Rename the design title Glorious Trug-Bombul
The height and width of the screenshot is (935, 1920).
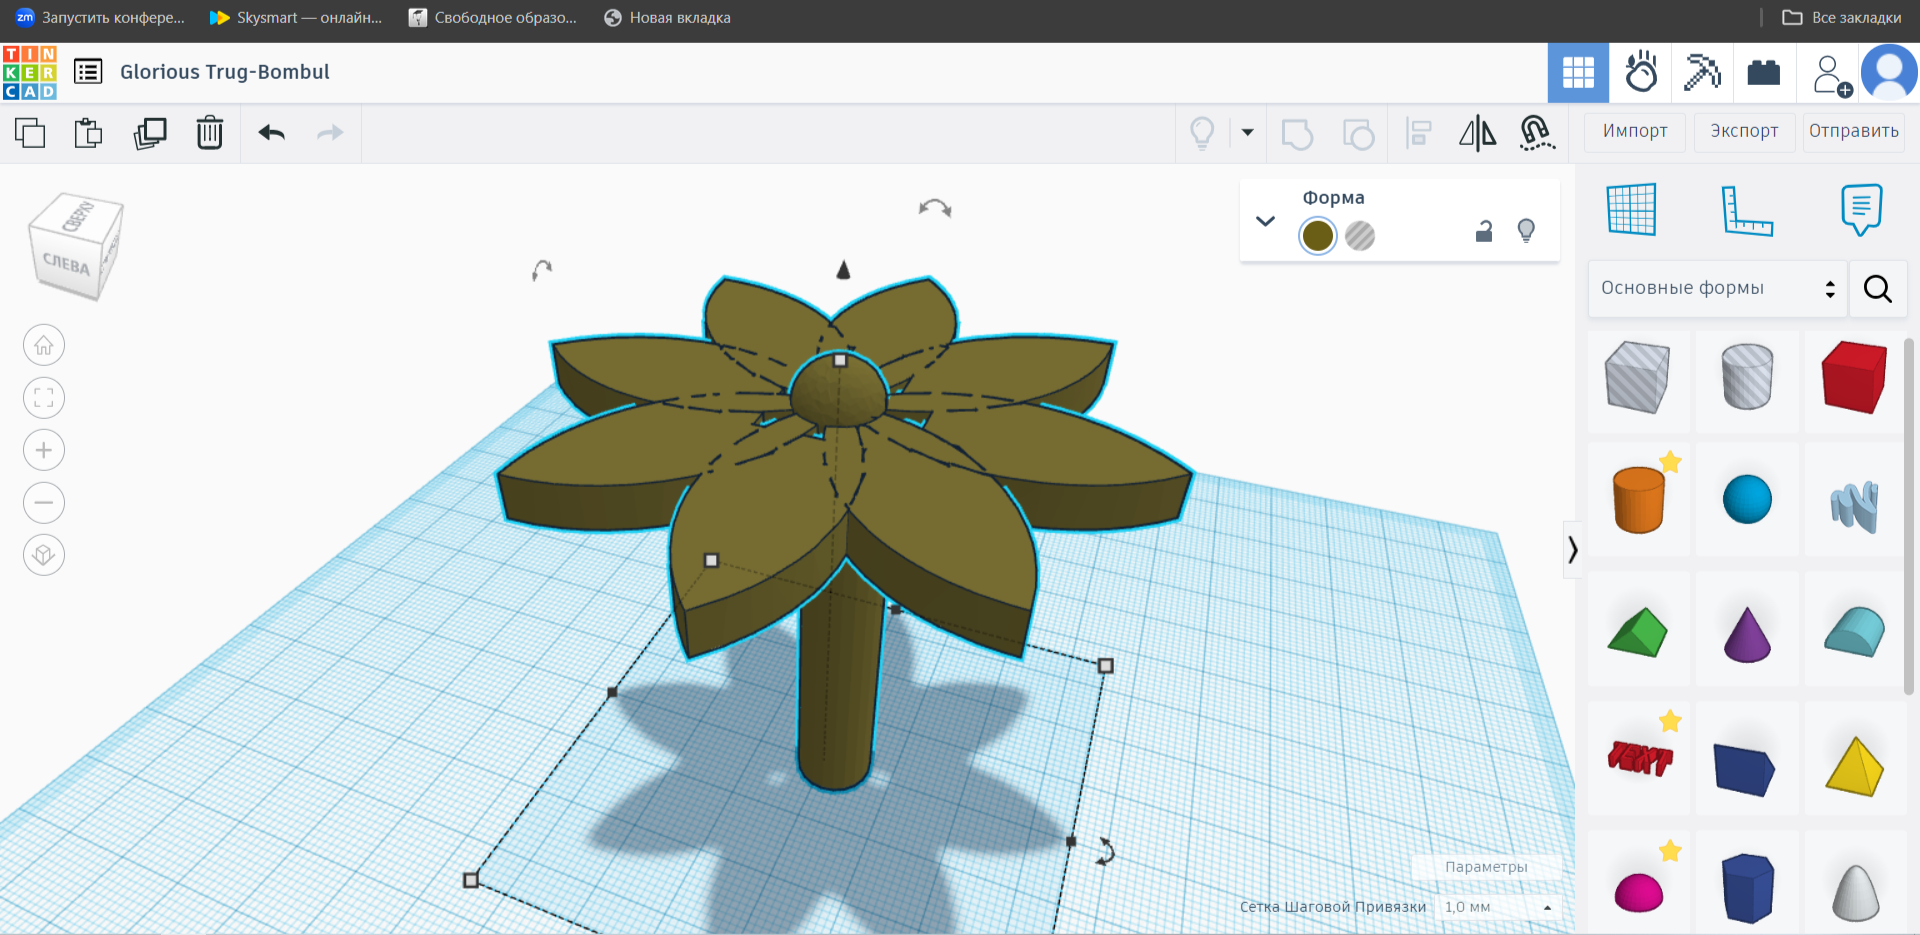point(224,72)
